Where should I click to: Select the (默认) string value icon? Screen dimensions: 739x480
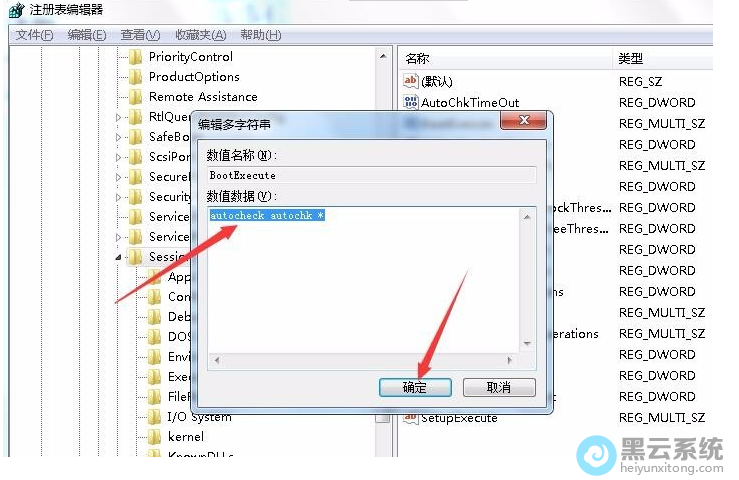pos(411,81)
